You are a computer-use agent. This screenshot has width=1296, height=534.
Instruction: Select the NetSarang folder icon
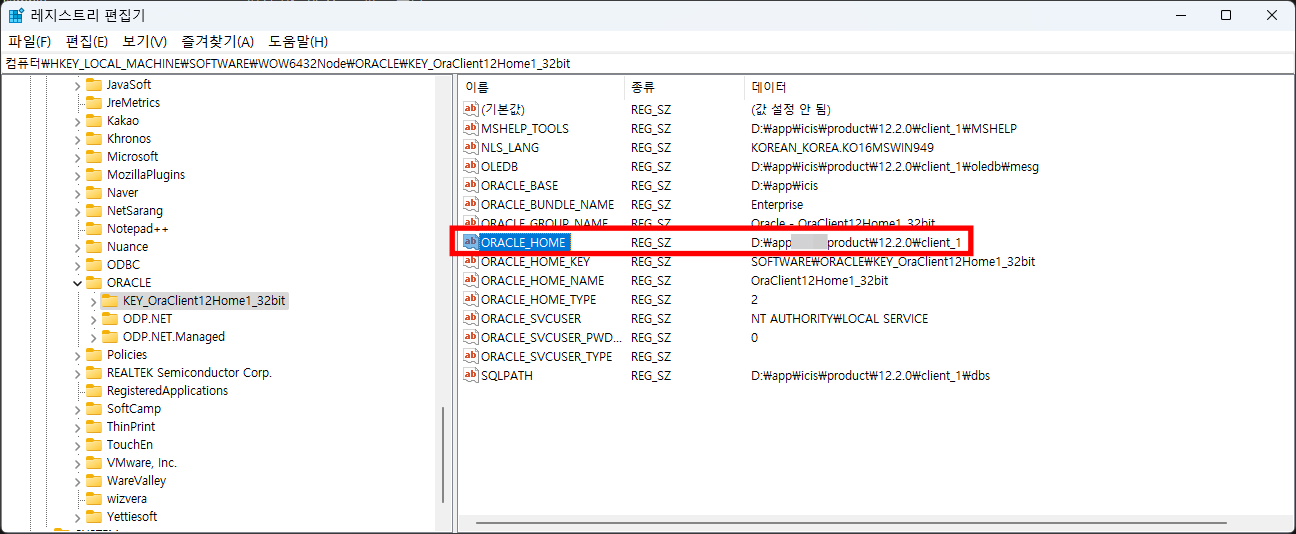[94, 211]
